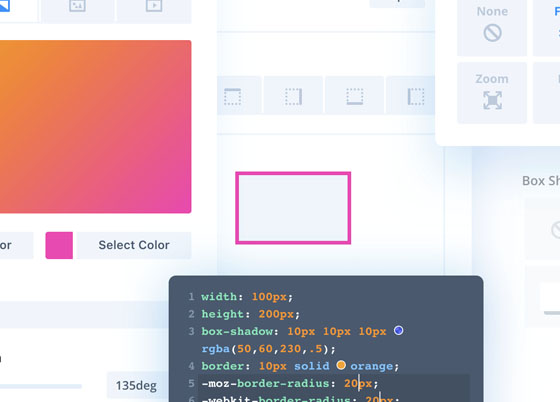Image resolution: width=560 pixels, height=402 pixels.
Task: Click the orange-to-pink gradient preview
Action: click(95, 126)
